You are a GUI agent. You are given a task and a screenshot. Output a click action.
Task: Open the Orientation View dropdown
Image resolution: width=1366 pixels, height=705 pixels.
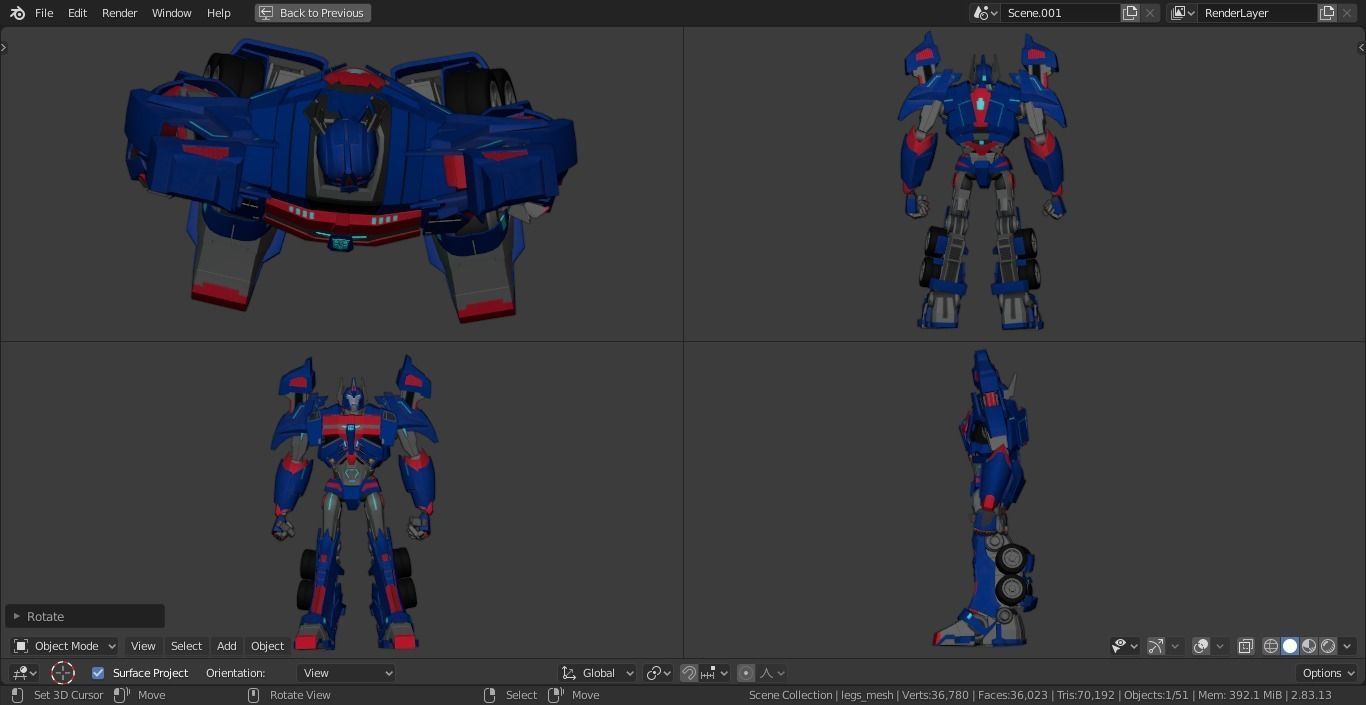[346, 673]
